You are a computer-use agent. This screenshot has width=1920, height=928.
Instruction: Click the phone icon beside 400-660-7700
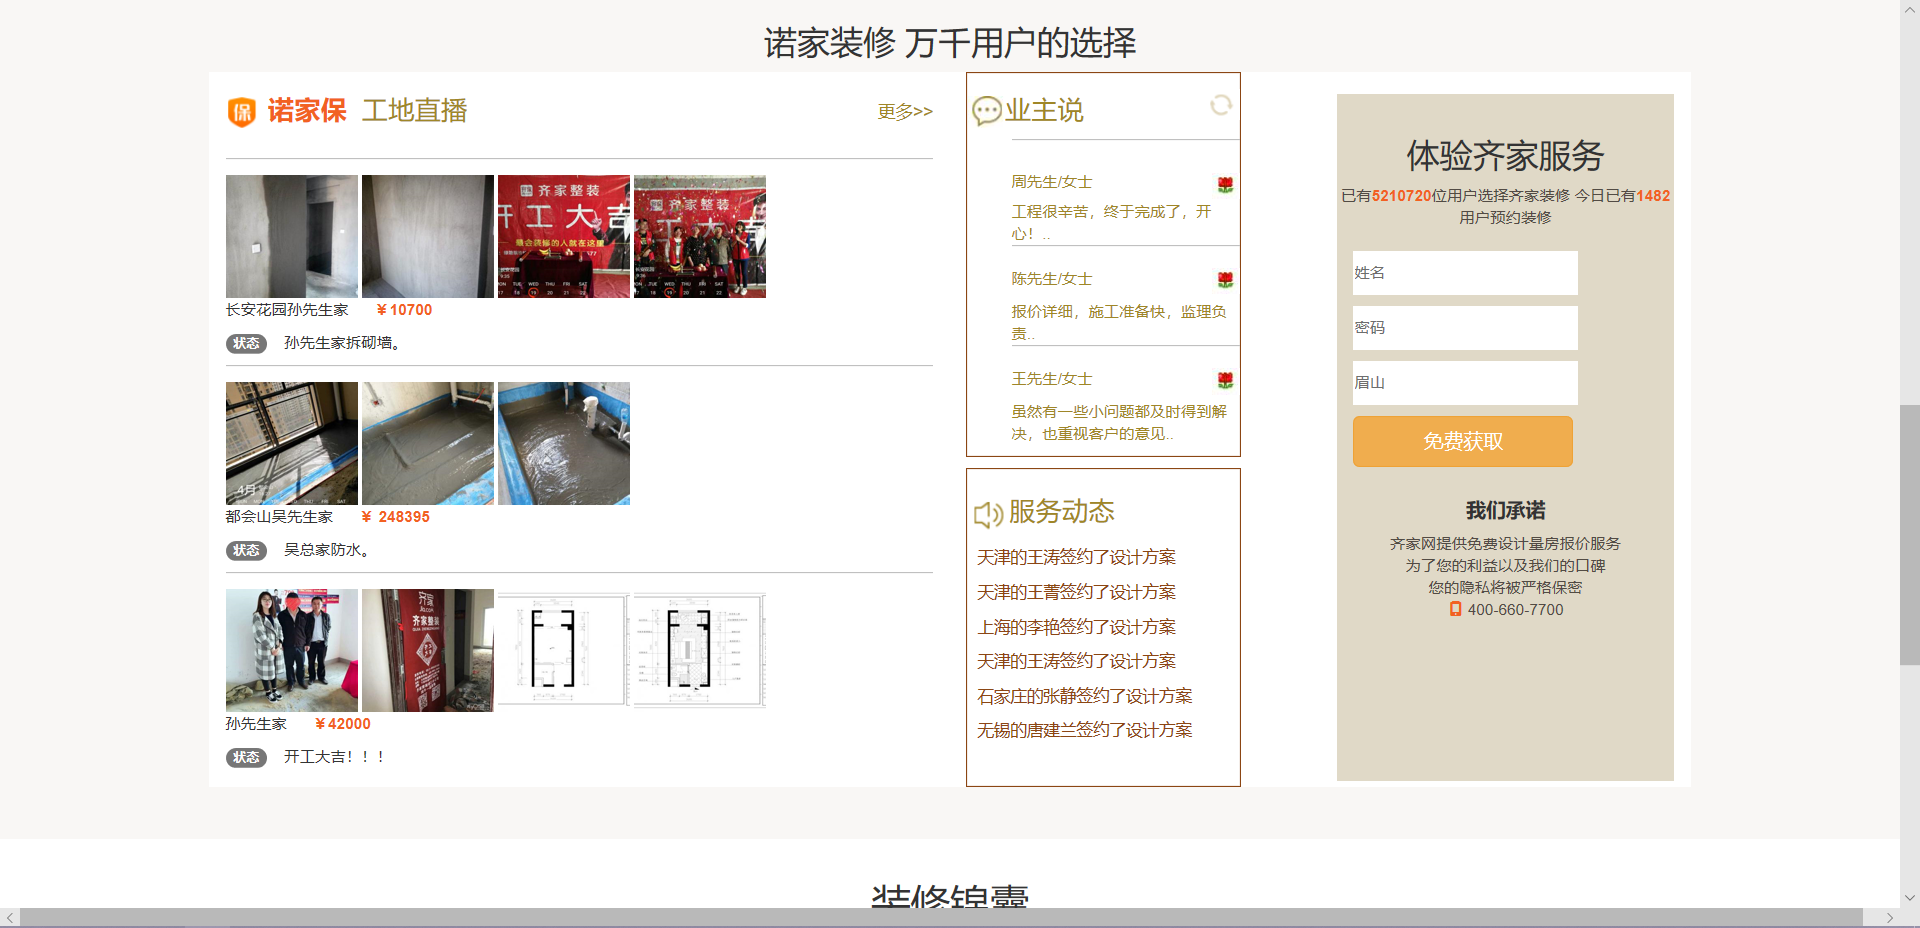point(1455,609)
